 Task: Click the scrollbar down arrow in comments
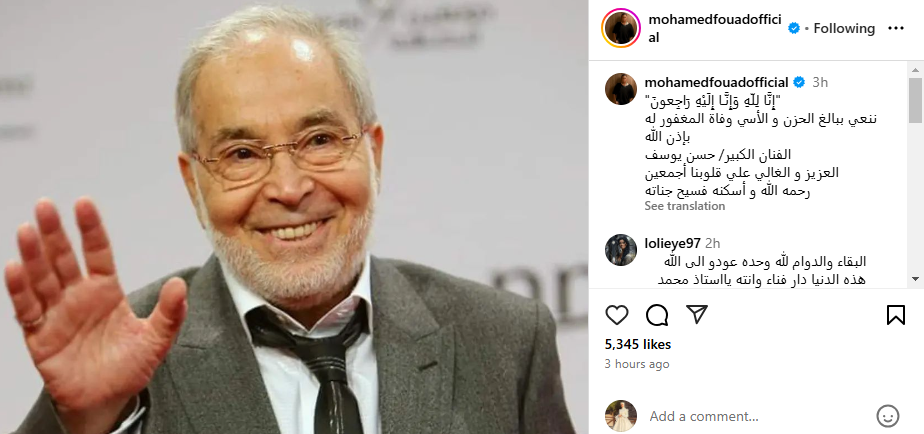click(915, 279)
